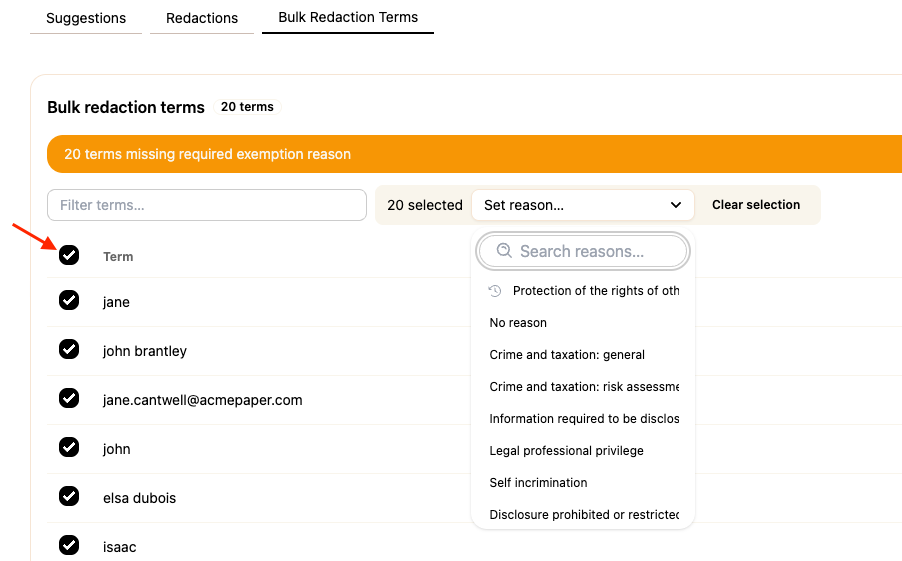This screenshot has width=902, height=561.
Task: Click the isaac term text
Action: [x=120, y=547]
